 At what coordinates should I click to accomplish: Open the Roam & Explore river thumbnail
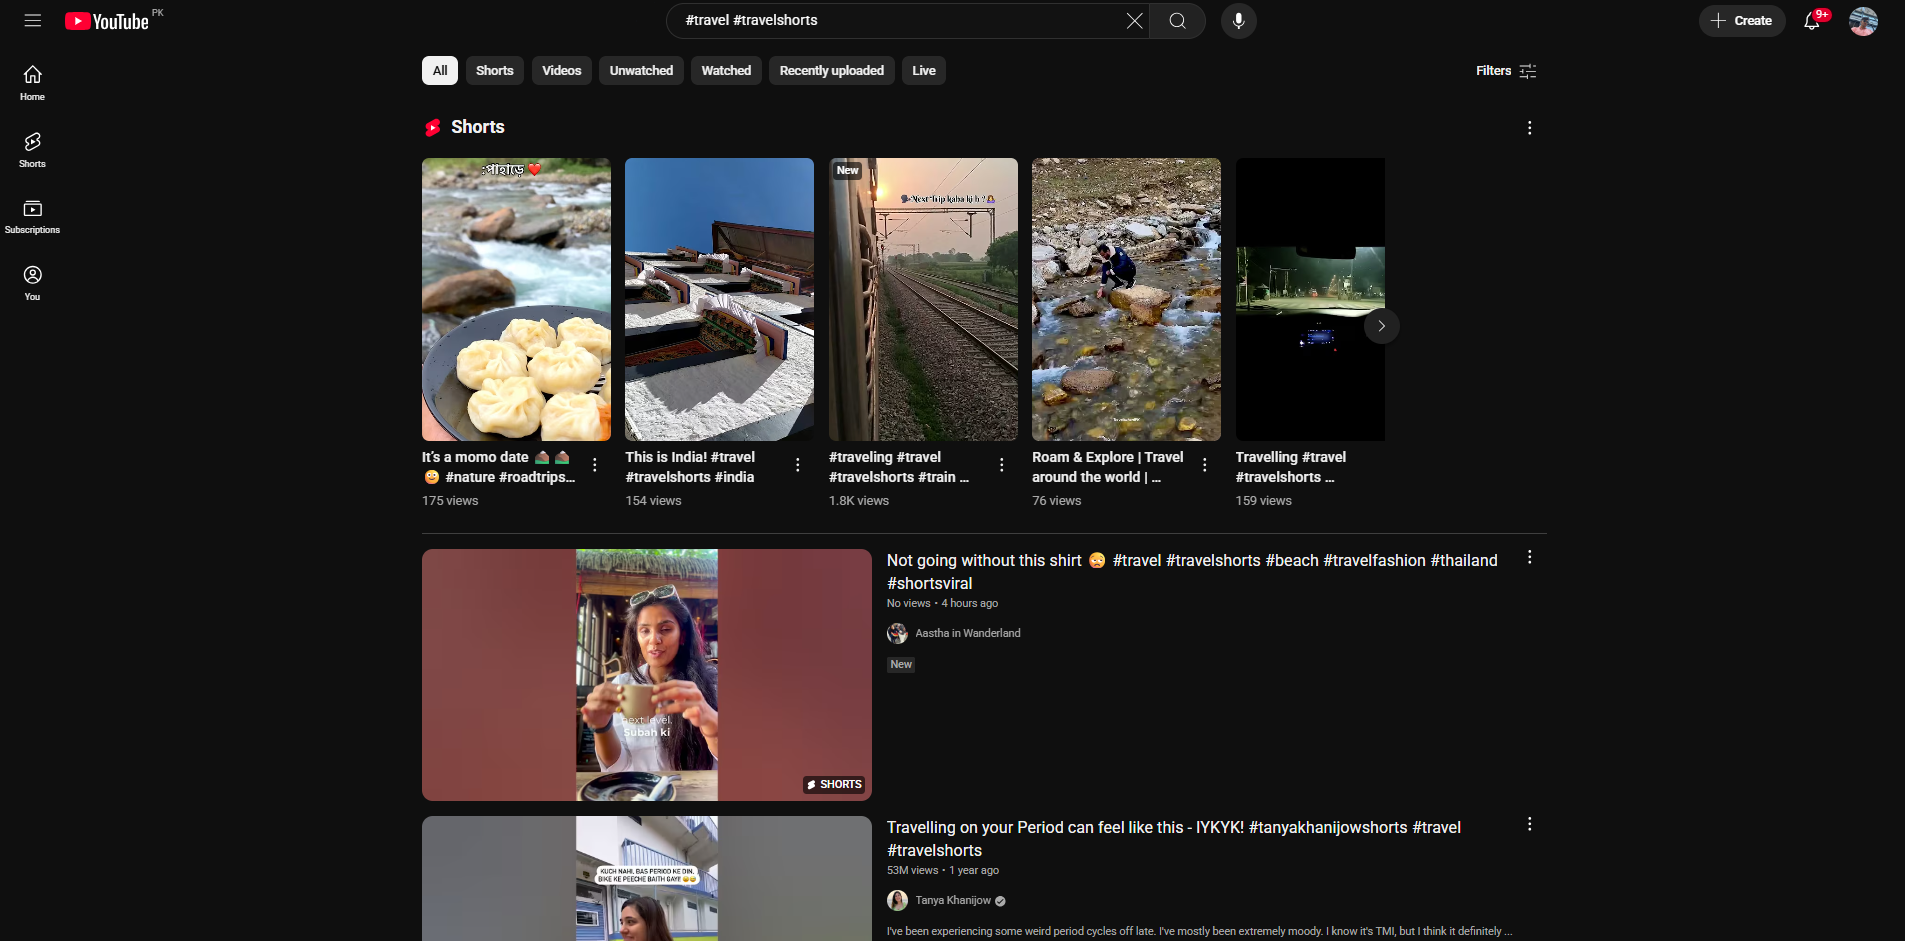(x=1126, y=299)
